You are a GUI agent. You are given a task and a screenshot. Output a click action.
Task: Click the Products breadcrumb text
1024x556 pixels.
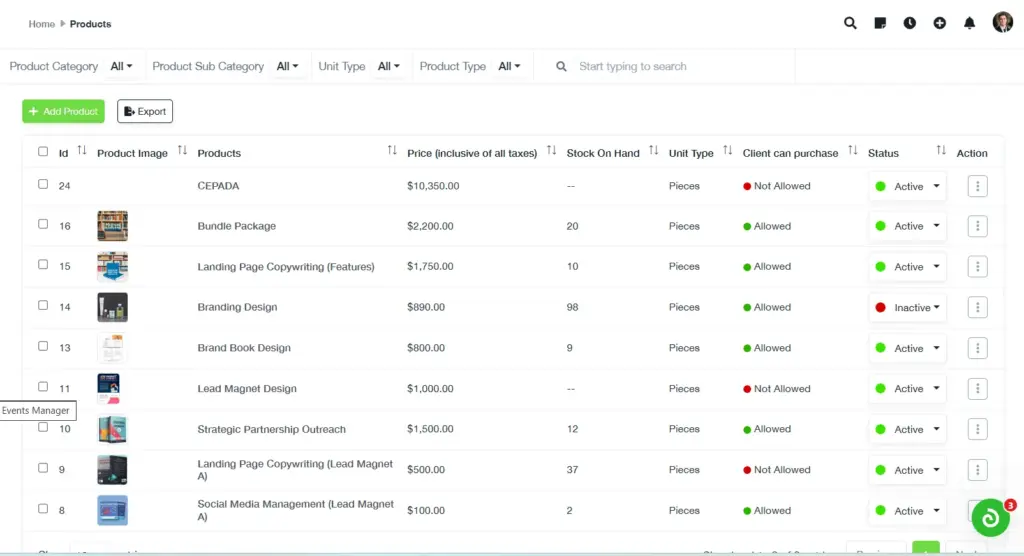pyautogui.click(x=90, y=24)
